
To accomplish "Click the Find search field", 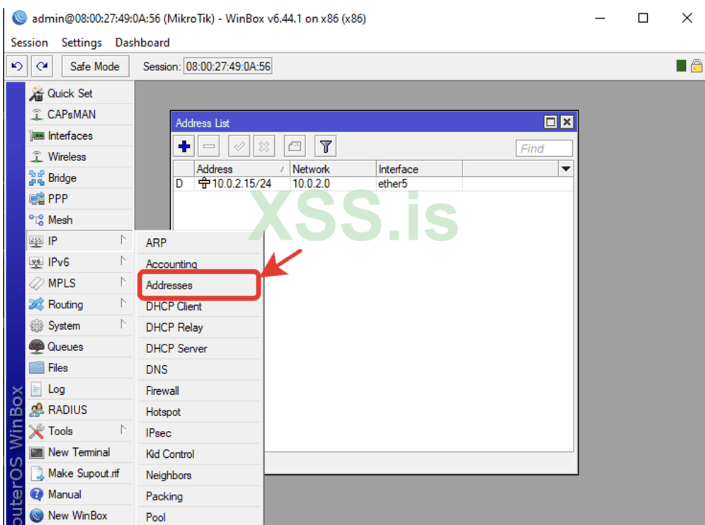I will [544, 148].
